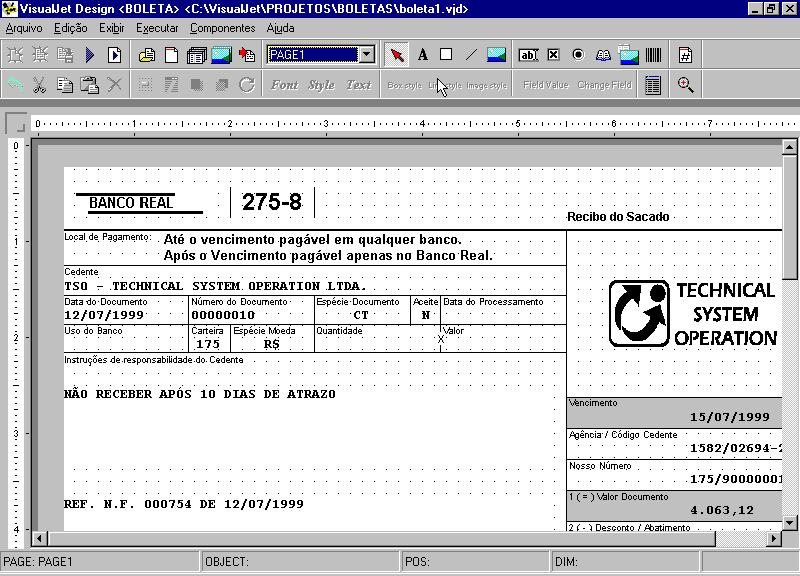Screen dimensions: 800x576
Task: Open the Exibir menu
Action: pyautogui.click(x=111, y=29)
